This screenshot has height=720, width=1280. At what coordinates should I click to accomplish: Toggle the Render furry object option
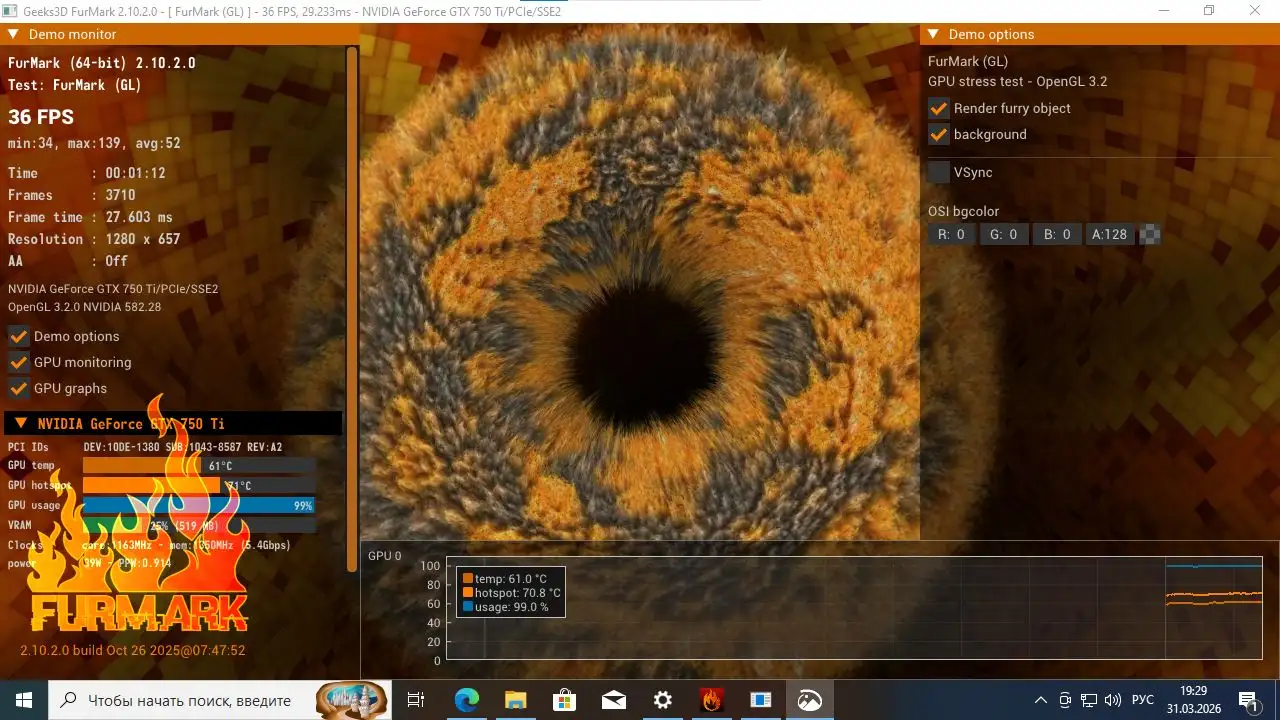(938, 108)
